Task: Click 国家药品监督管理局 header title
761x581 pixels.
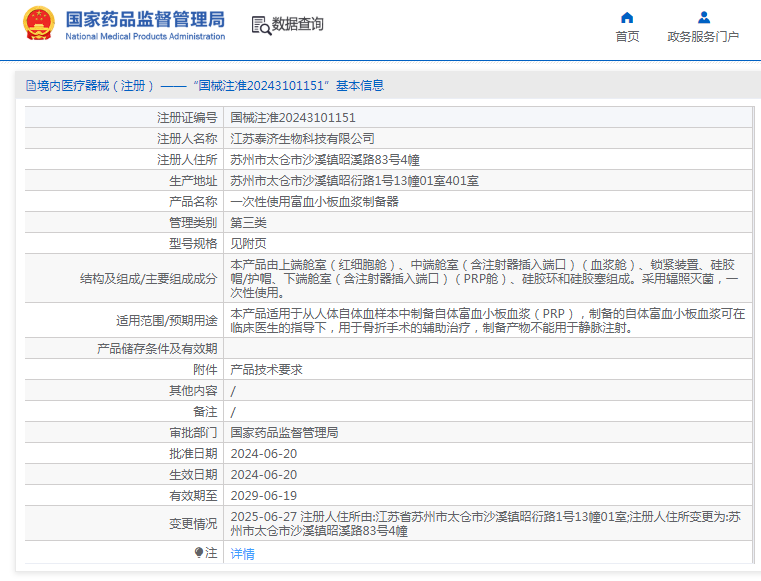Action: (145, 19)
